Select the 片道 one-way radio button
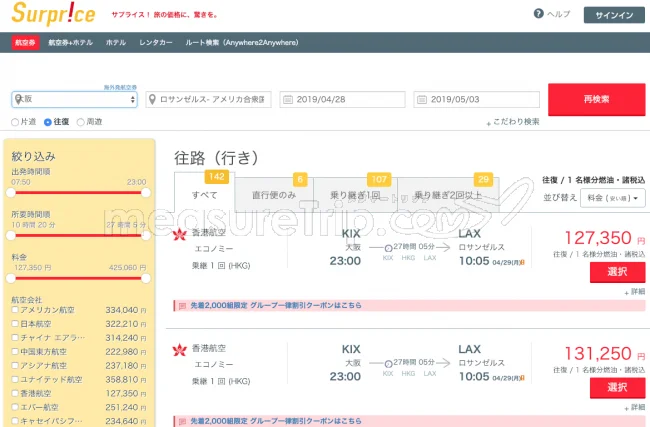 click(x=15, y=122)
